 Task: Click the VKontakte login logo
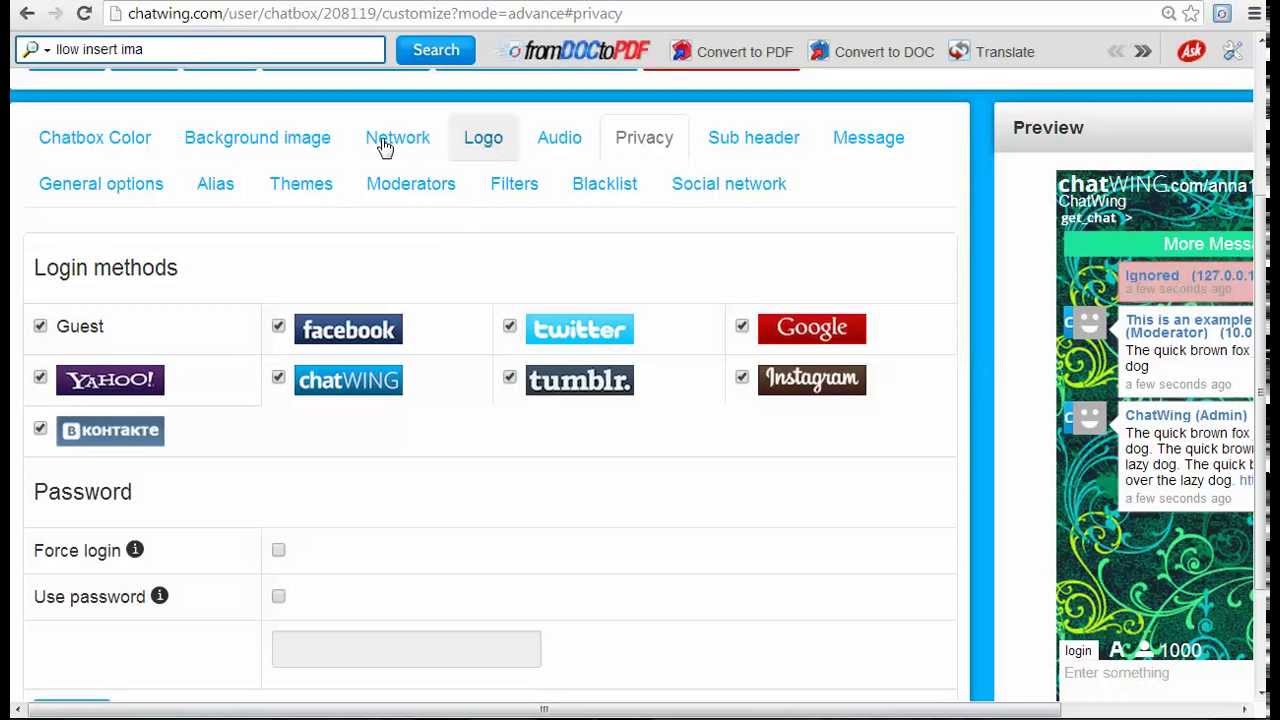110,431
